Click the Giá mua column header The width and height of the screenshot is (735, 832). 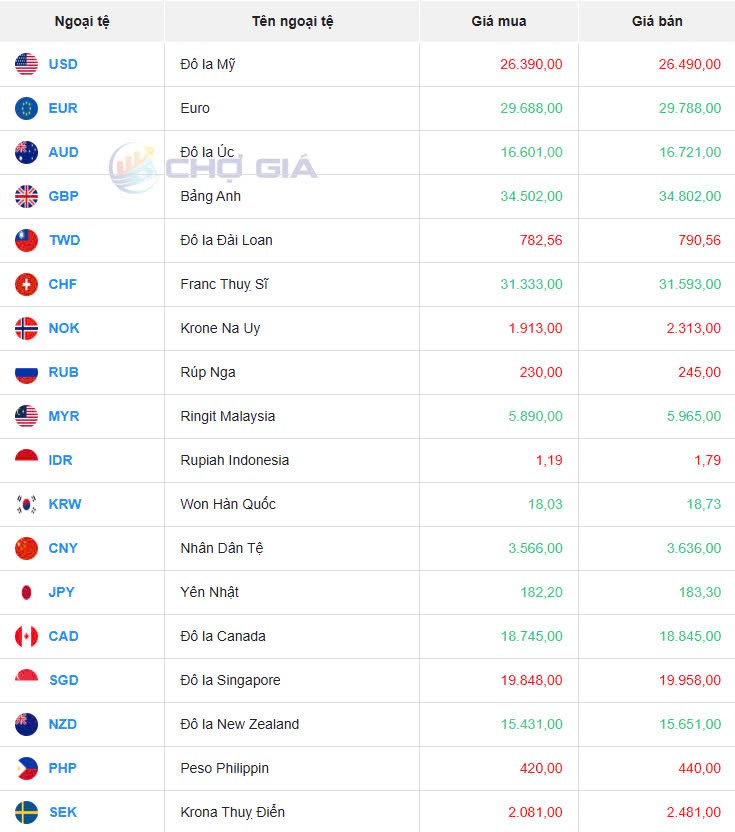tap(497, 21)
